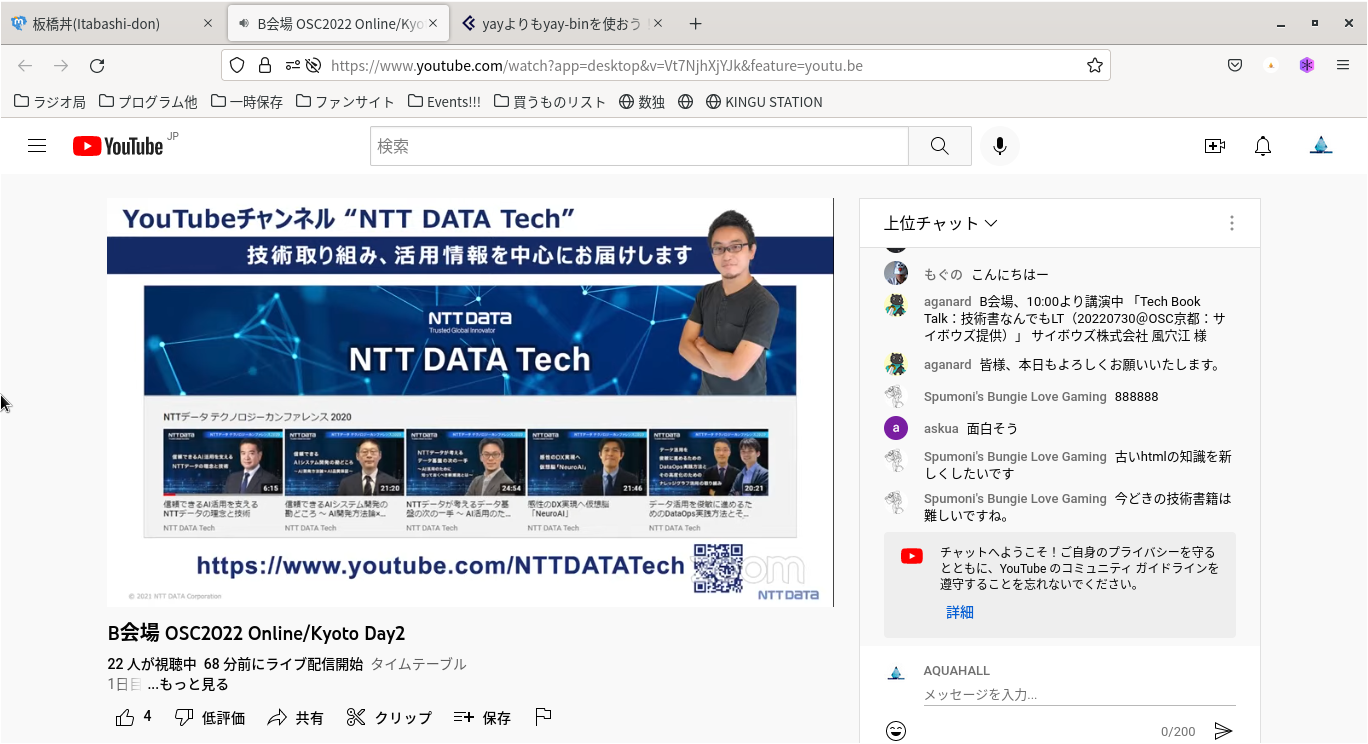1368x744 pixels.
Task: Open the create video camera icon
Action: click(x=1214, y=146)
